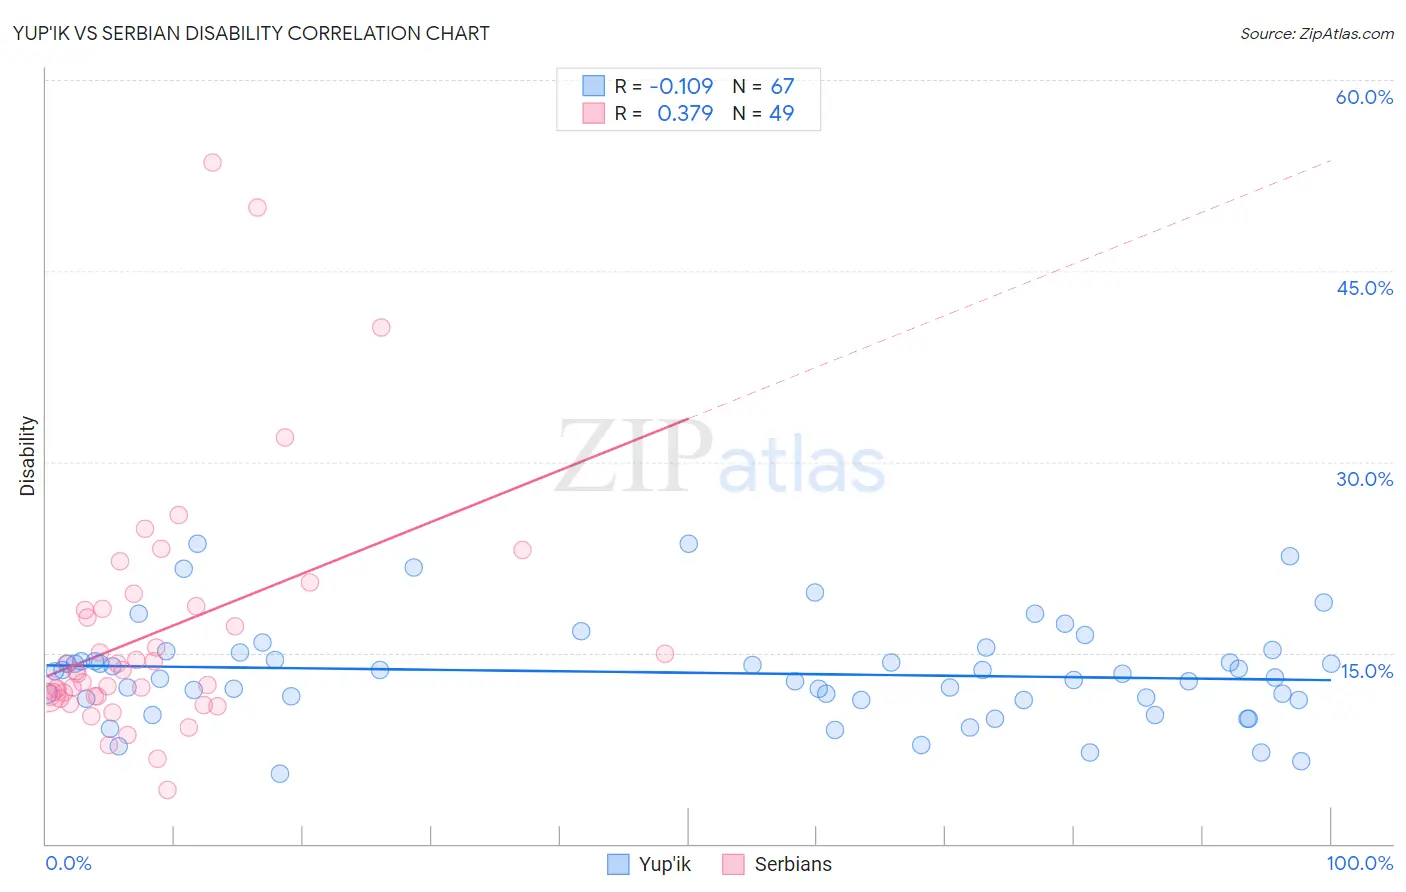This screenshot has height=892, width=1406.
Task: Select the Serbians legend label
Action: [x=793, y=864]
